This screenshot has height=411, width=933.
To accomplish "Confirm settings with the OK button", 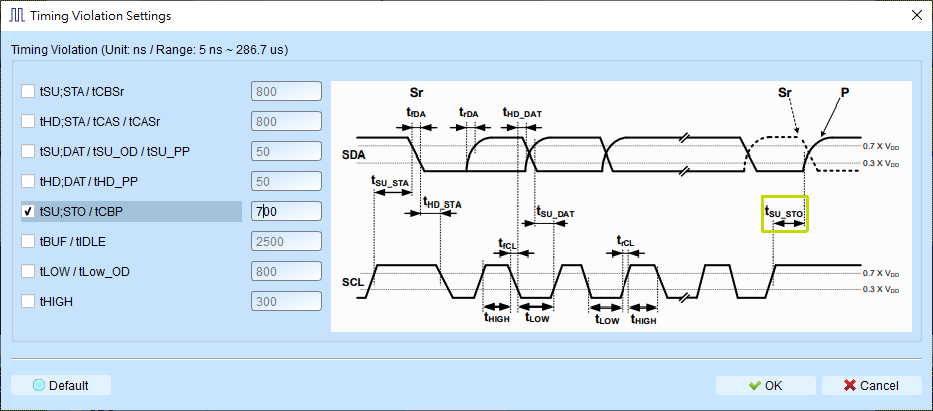I will 766,385.
